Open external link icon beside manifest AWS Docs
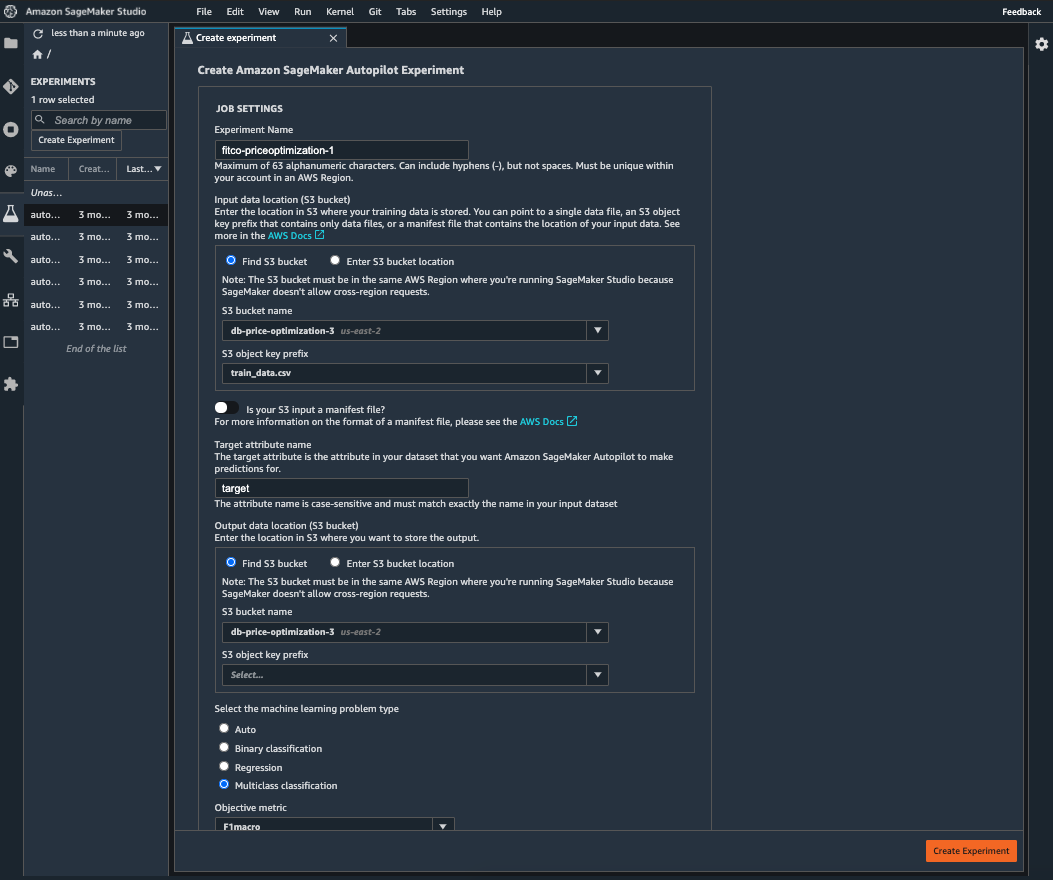Viewport: 1053px width, 880px height. click(572, 421)
